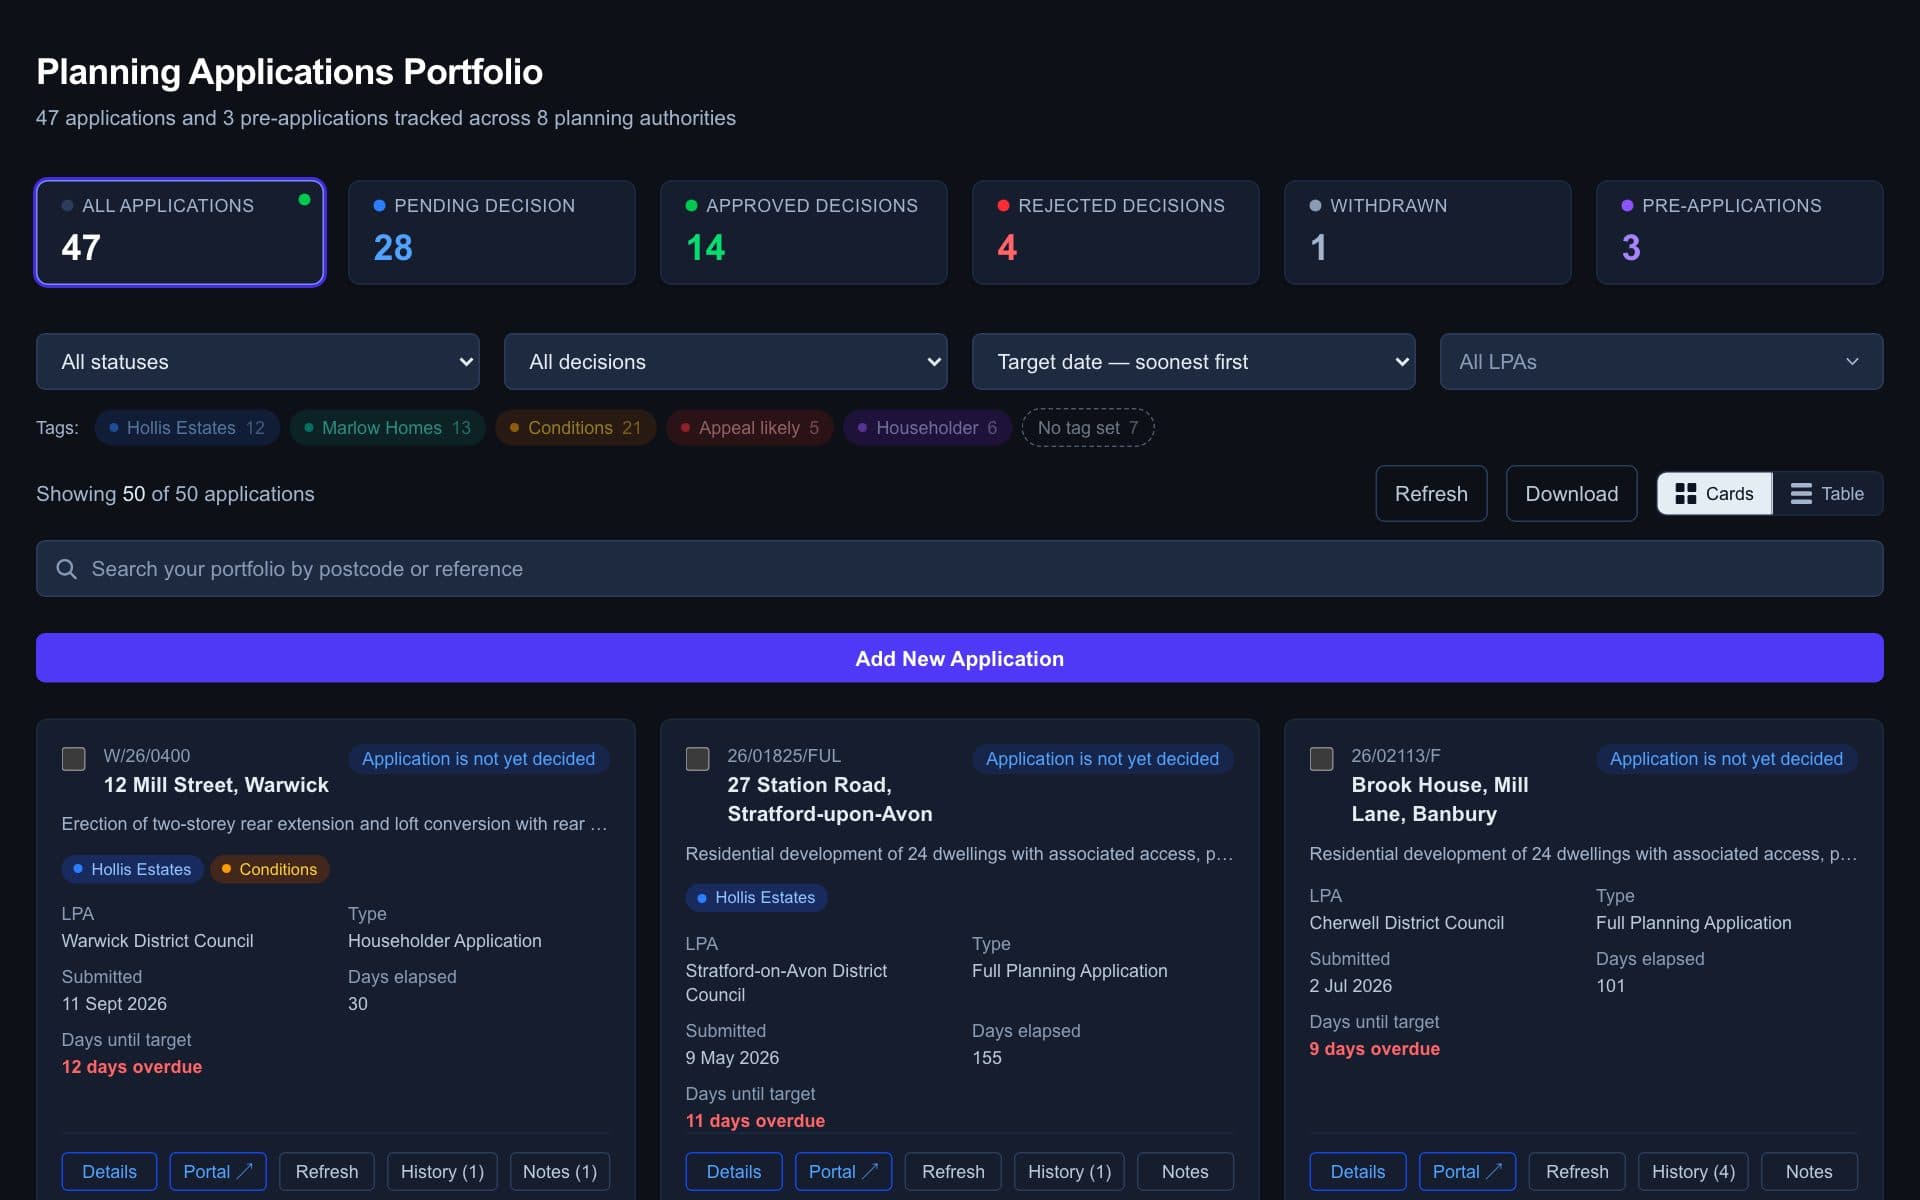
Task: Click the Cards grid view icon
Action: pyautogui.click(x=1685, y=494)
